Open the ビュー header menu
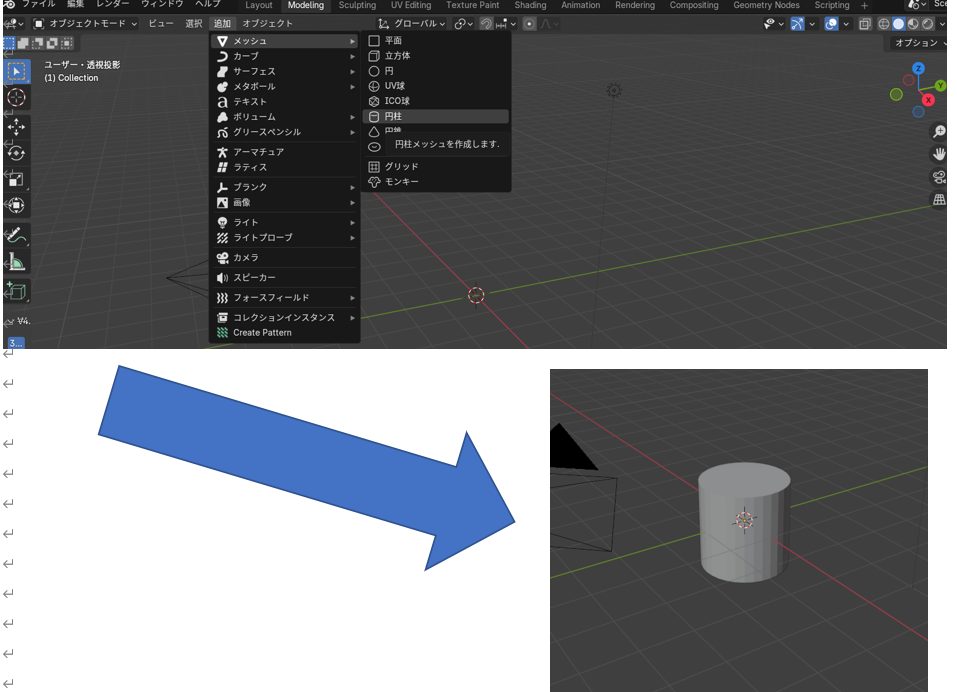 pyautogui.click(x=160, y=23)
